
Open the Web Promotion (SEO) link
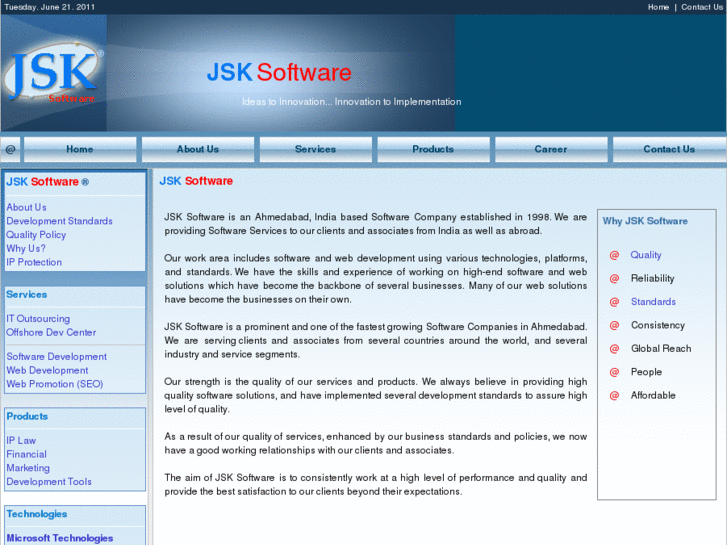point(55,384)
